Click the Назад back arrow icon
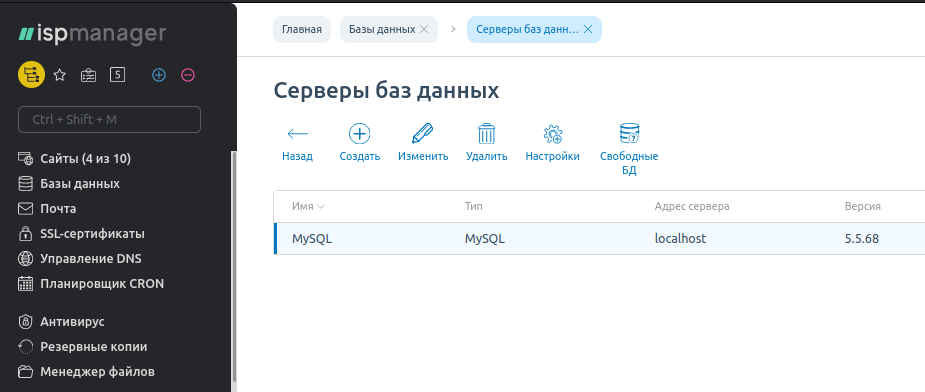 pyautogui.click(x=297, y=134)
